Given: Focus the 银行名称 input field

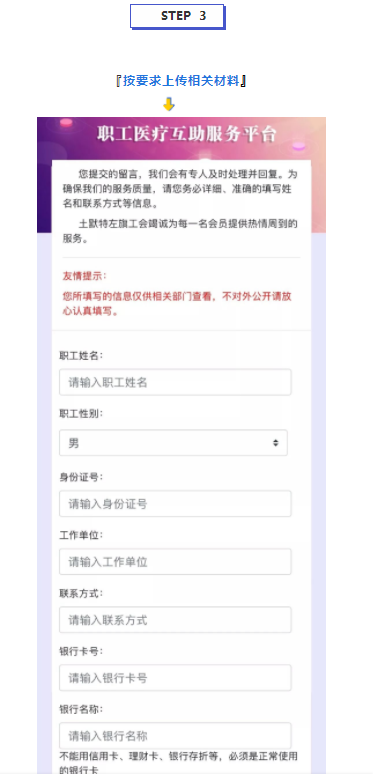Looking at the screenshot, I should [175, 736].
